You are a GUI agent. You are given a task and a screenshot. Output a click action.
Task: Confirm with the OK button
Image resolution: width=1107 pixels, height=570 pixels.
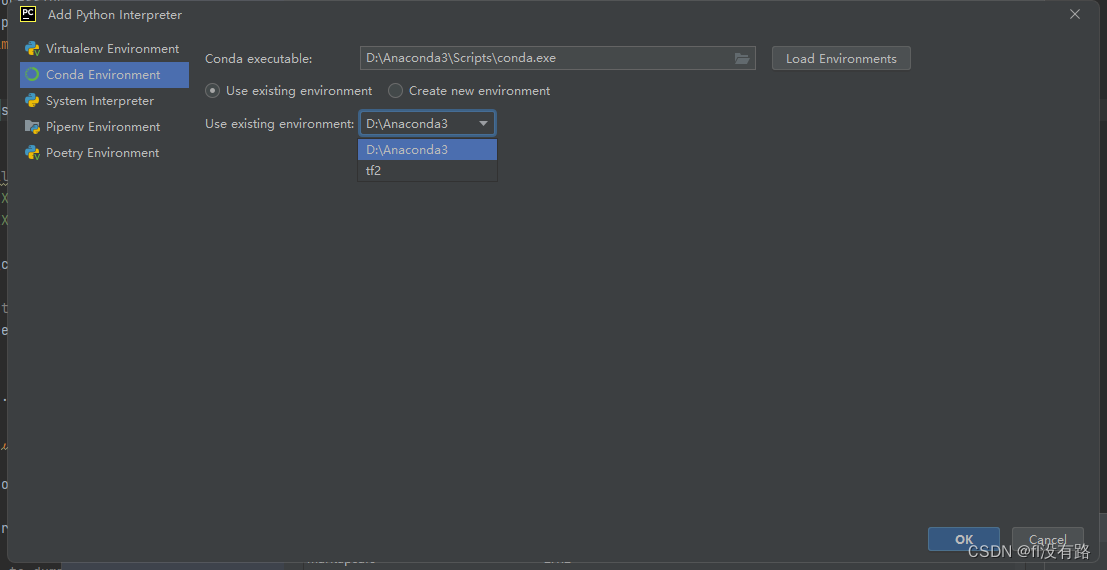coord(964,540)
